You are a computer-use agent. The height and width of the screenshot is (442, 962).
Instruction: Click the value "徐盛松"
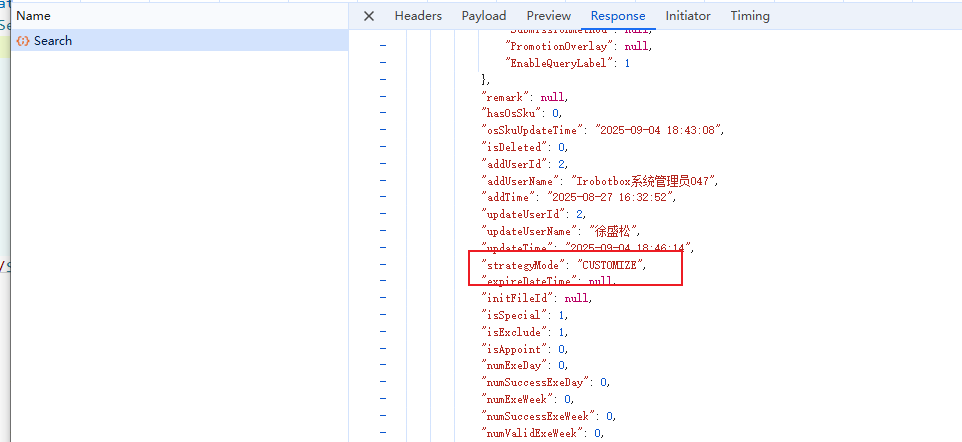pos(614,231)
